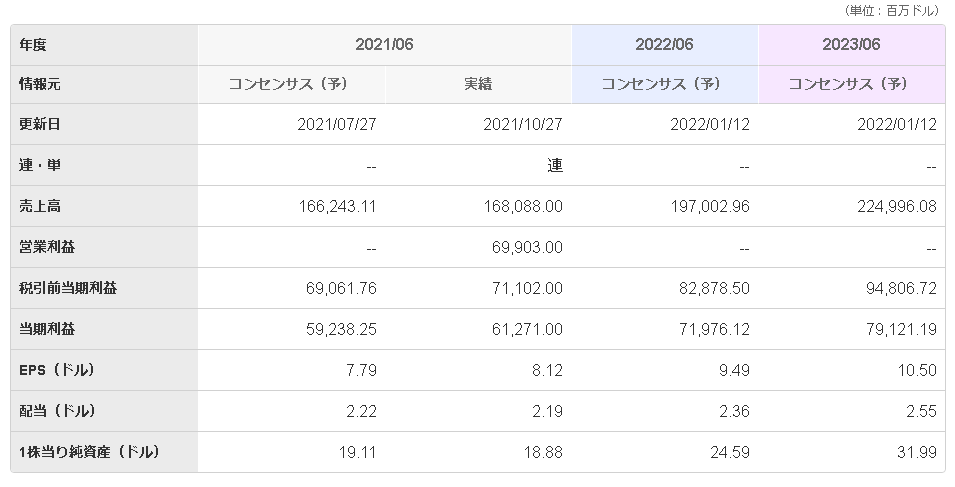Click the 年度 row label
This screenshot has width=955, height=487.
pos(33,45)
